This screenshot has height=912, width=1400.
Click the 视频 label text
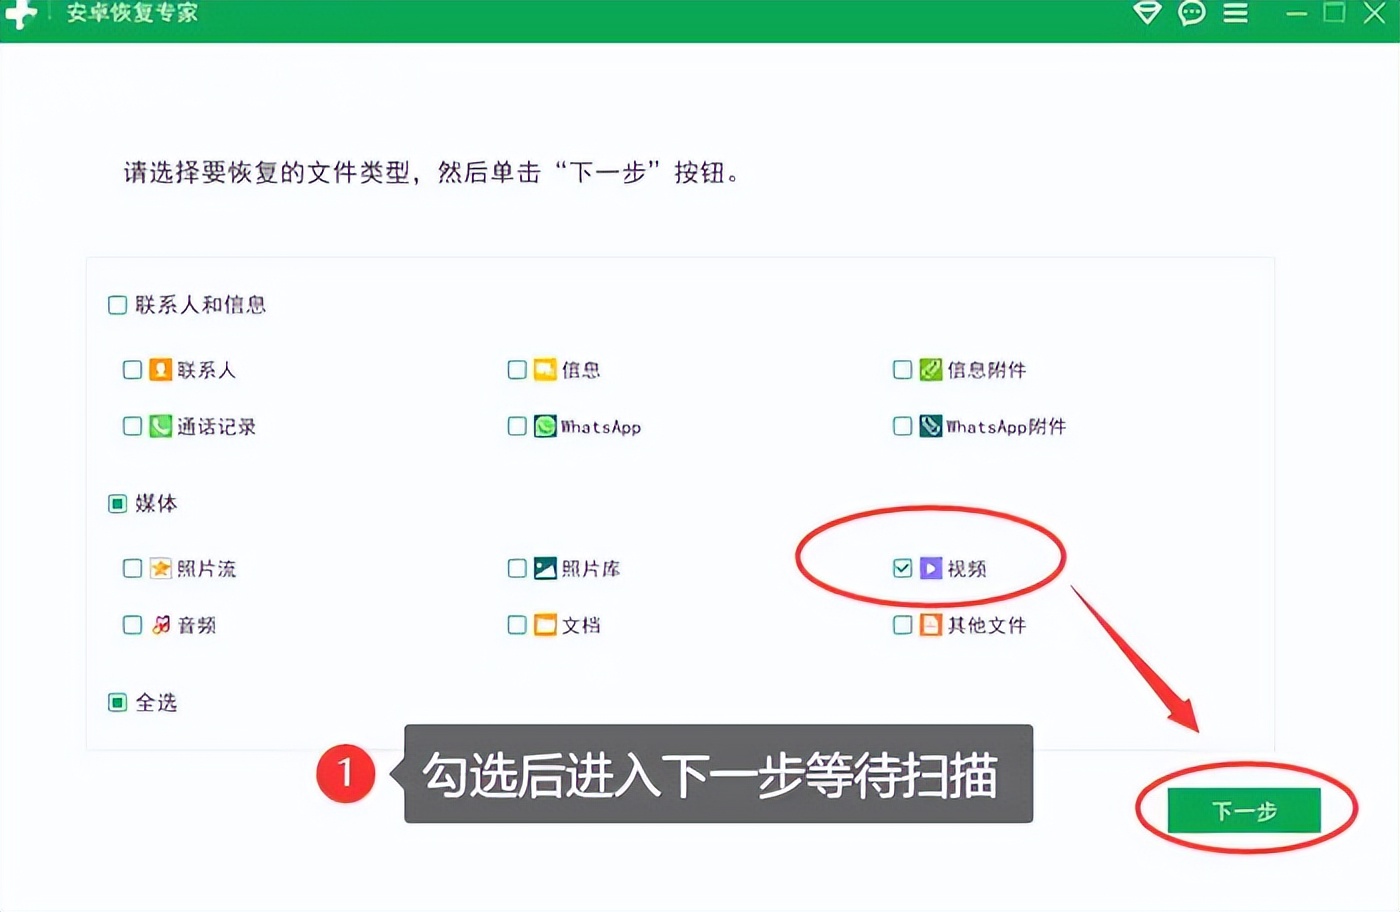click(967, 569)
